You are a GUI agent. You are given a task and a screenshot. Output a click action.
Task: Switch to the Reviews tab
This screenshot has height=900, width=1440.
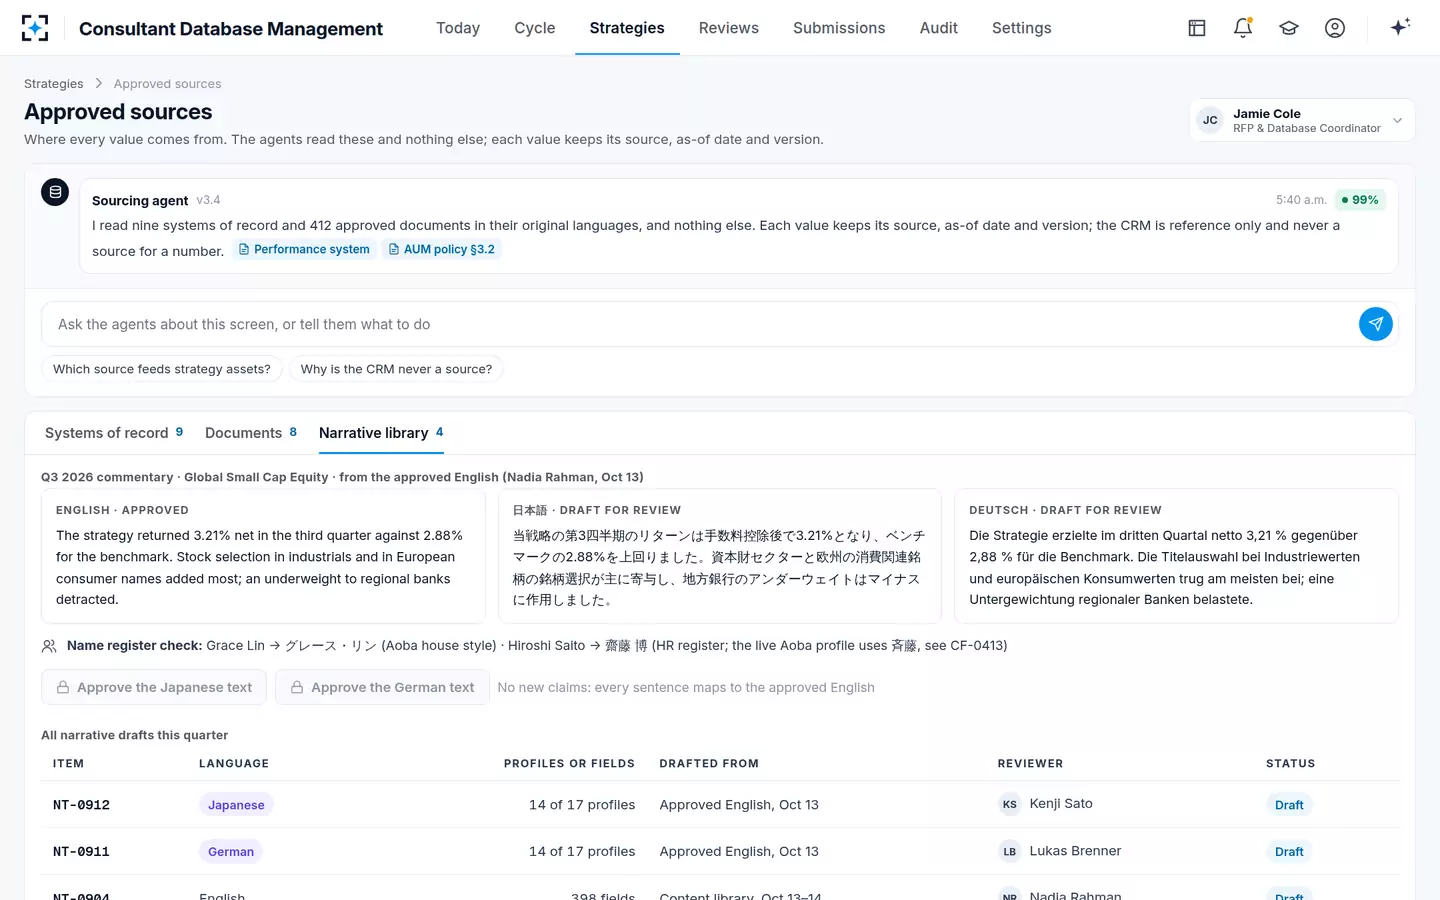(729, 28)
